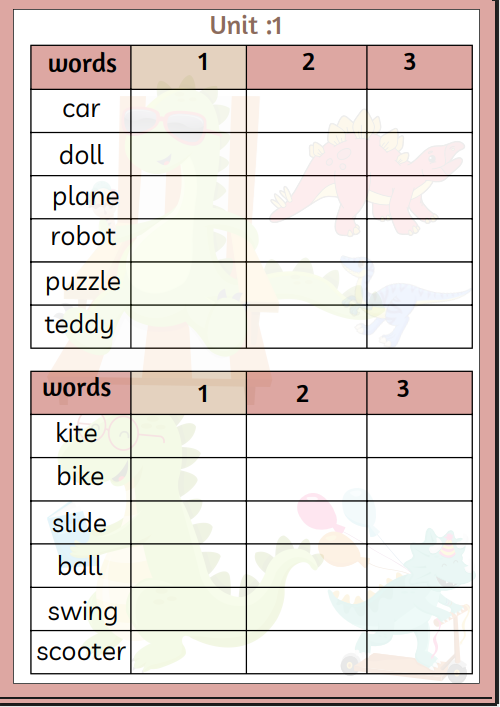Viewport: 500px width, 707px height.
Task: Click the empty column 3 cell beside 'scooter'
Action: [x=420, y=652]
